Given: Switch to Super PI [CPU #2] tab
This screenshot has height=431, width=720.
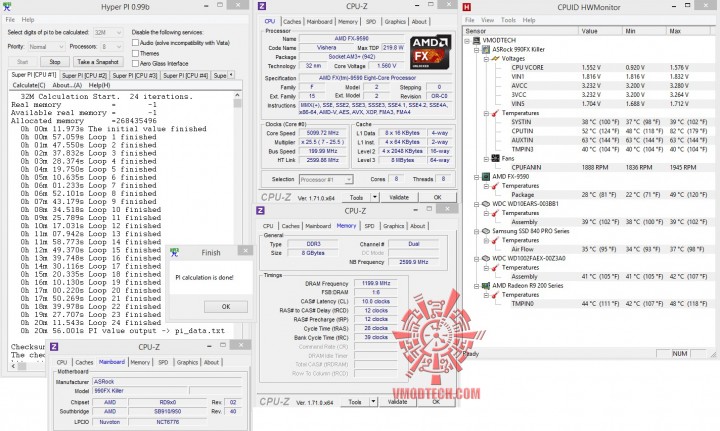Looking at the screenshot, I should (84, 75).
